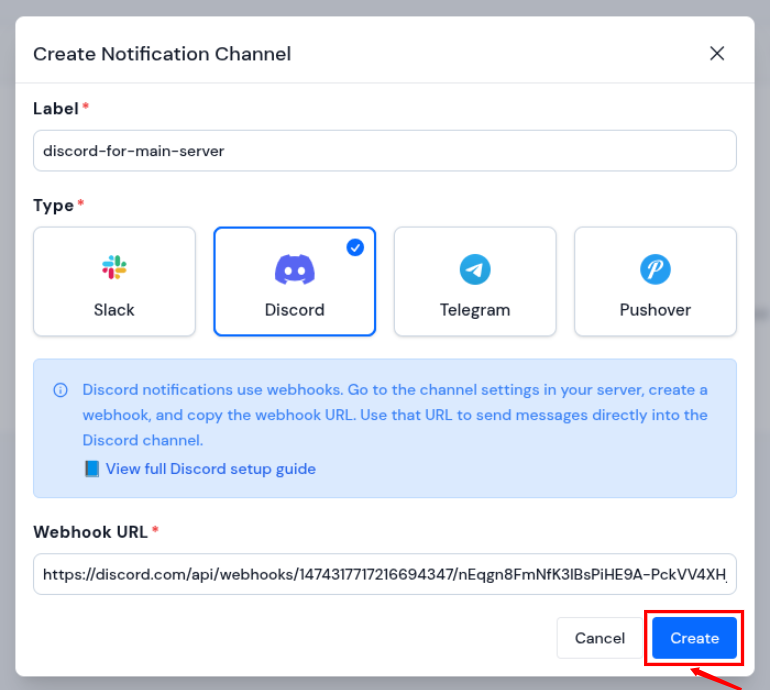Click the Slack logo icon
The width and height of the screenshot is (770, 690).
(x=114, y=268)
